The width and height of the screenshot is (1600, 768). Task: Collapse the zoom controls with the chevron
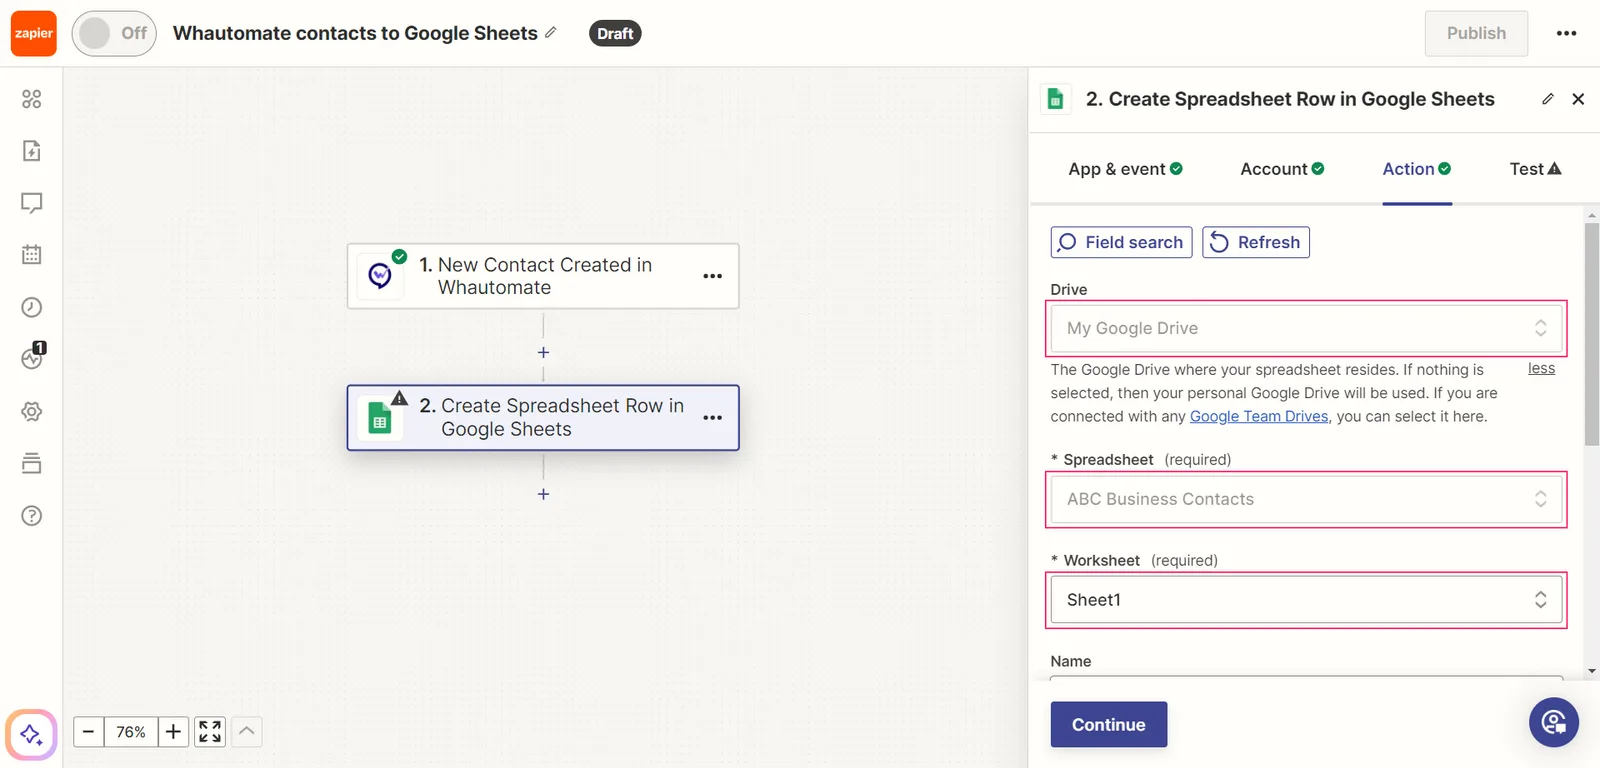247,731
